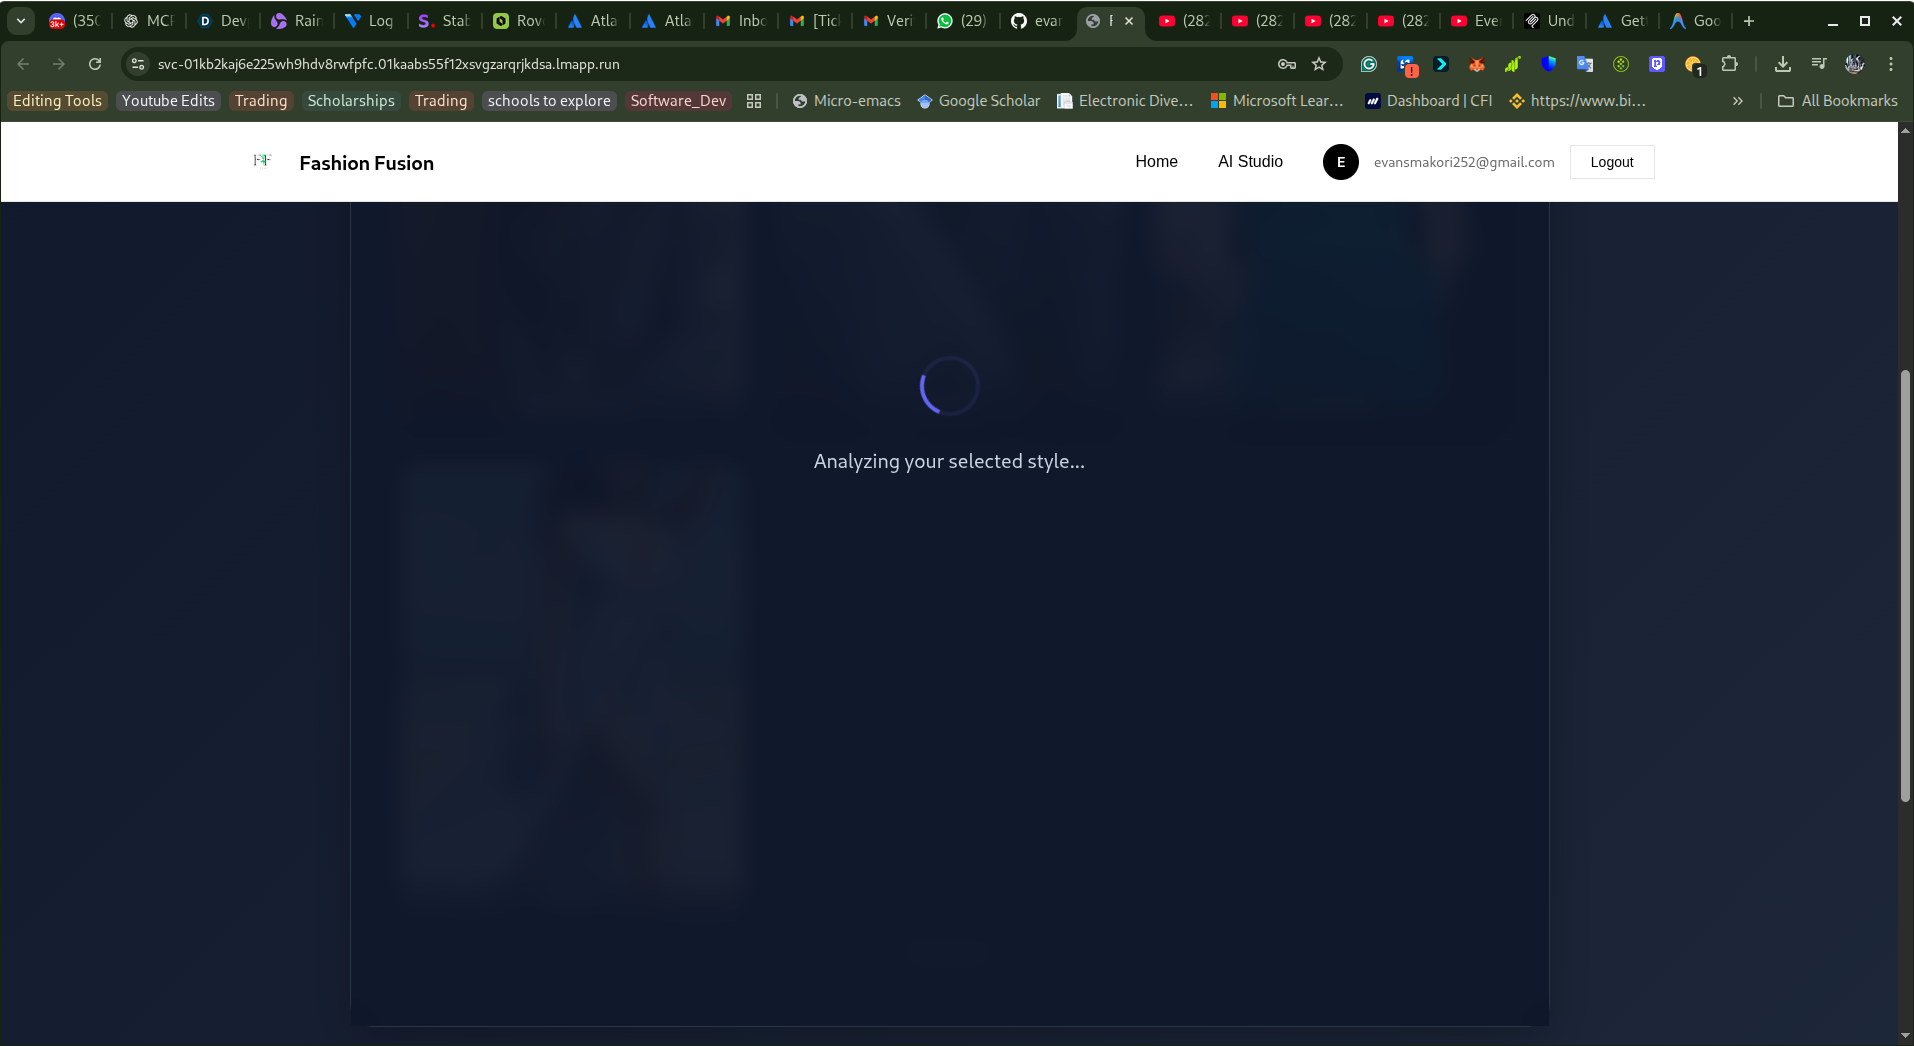
Task: Switch to the Gmail Inbox tab
Action: (x=740, y=21)
